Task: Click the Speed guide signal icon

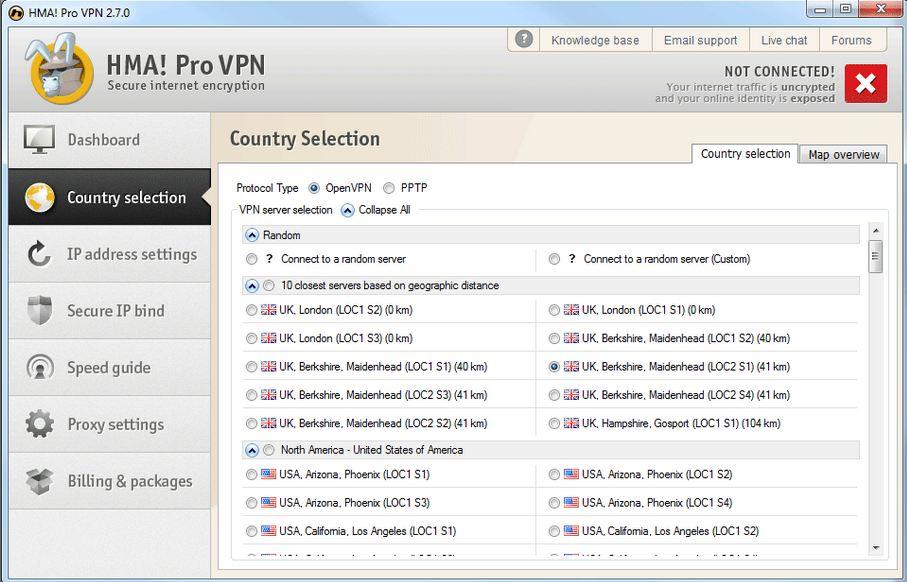Action: (39, 367)
